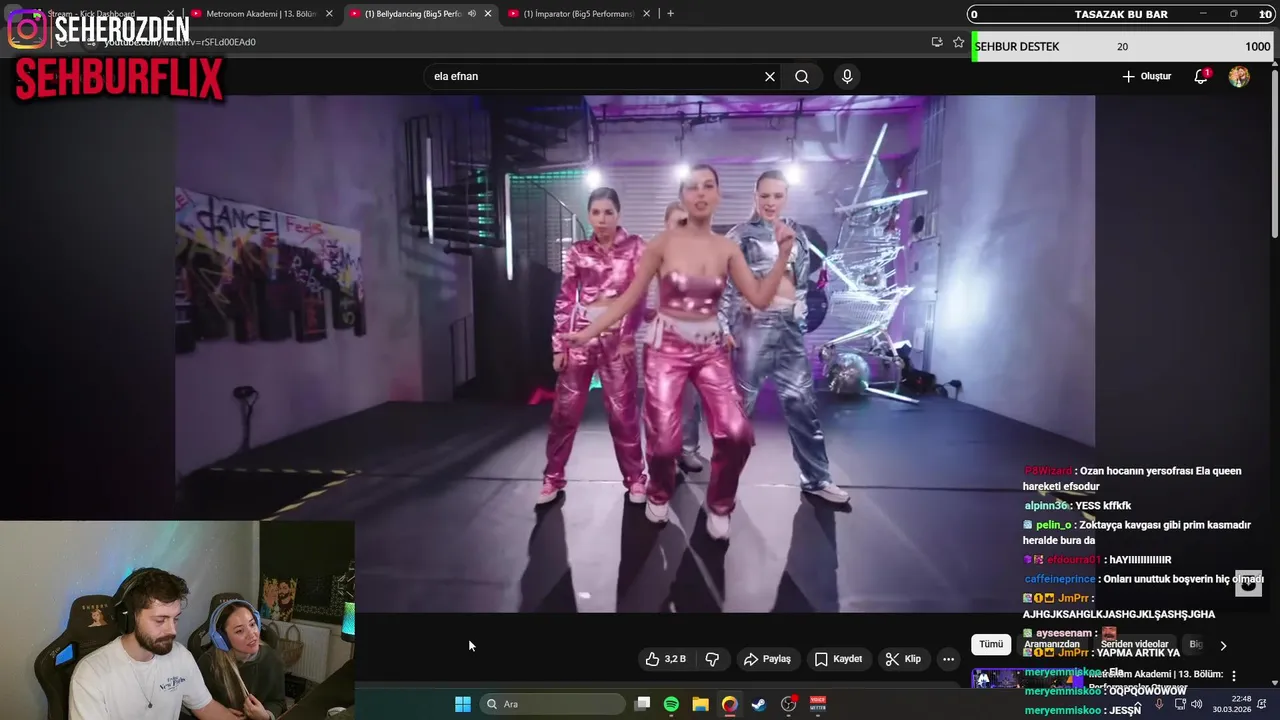Open a new browser tab
Viewport: 1280px width, 720px height.
click(670, 14)
